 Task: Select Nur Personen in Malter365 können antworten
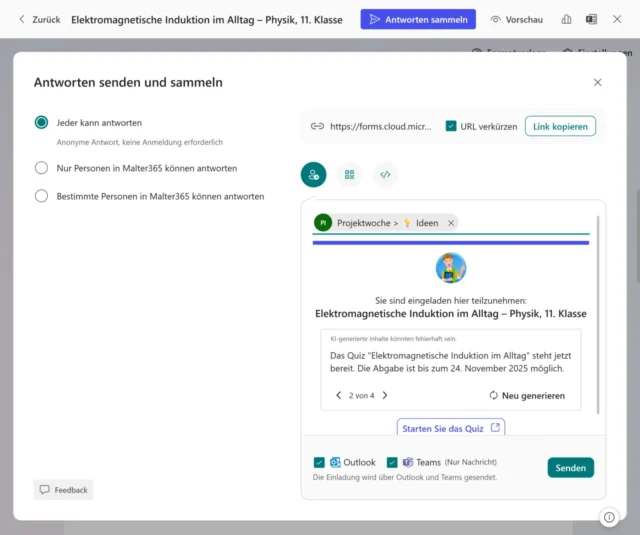click(x=41, y=168)
